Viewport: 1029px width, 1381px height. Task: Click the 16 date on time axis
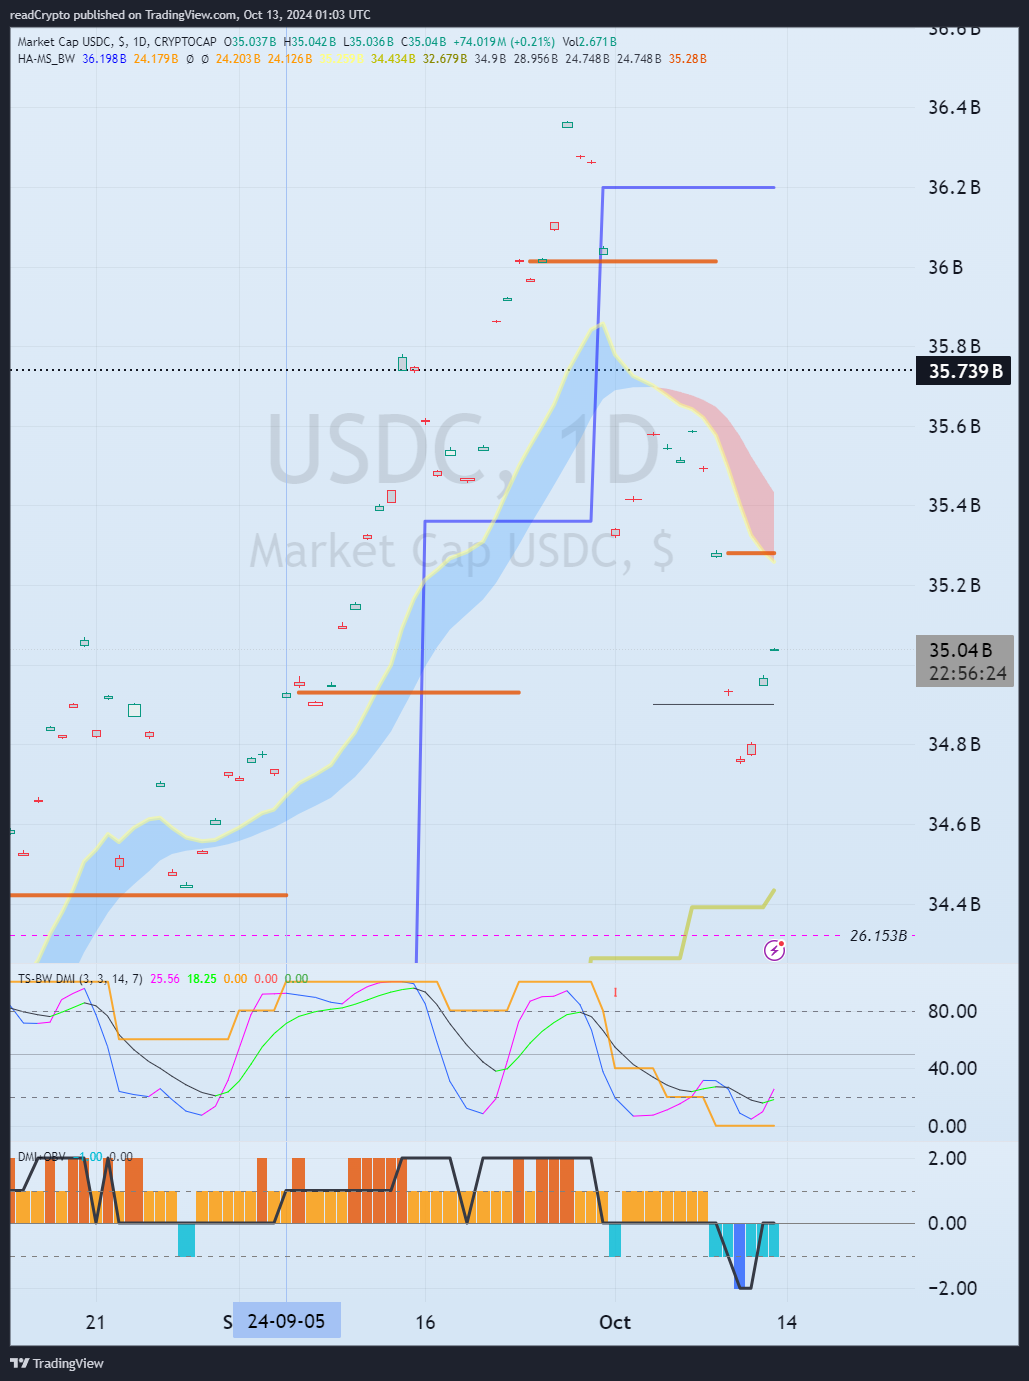coord(425,1322)
